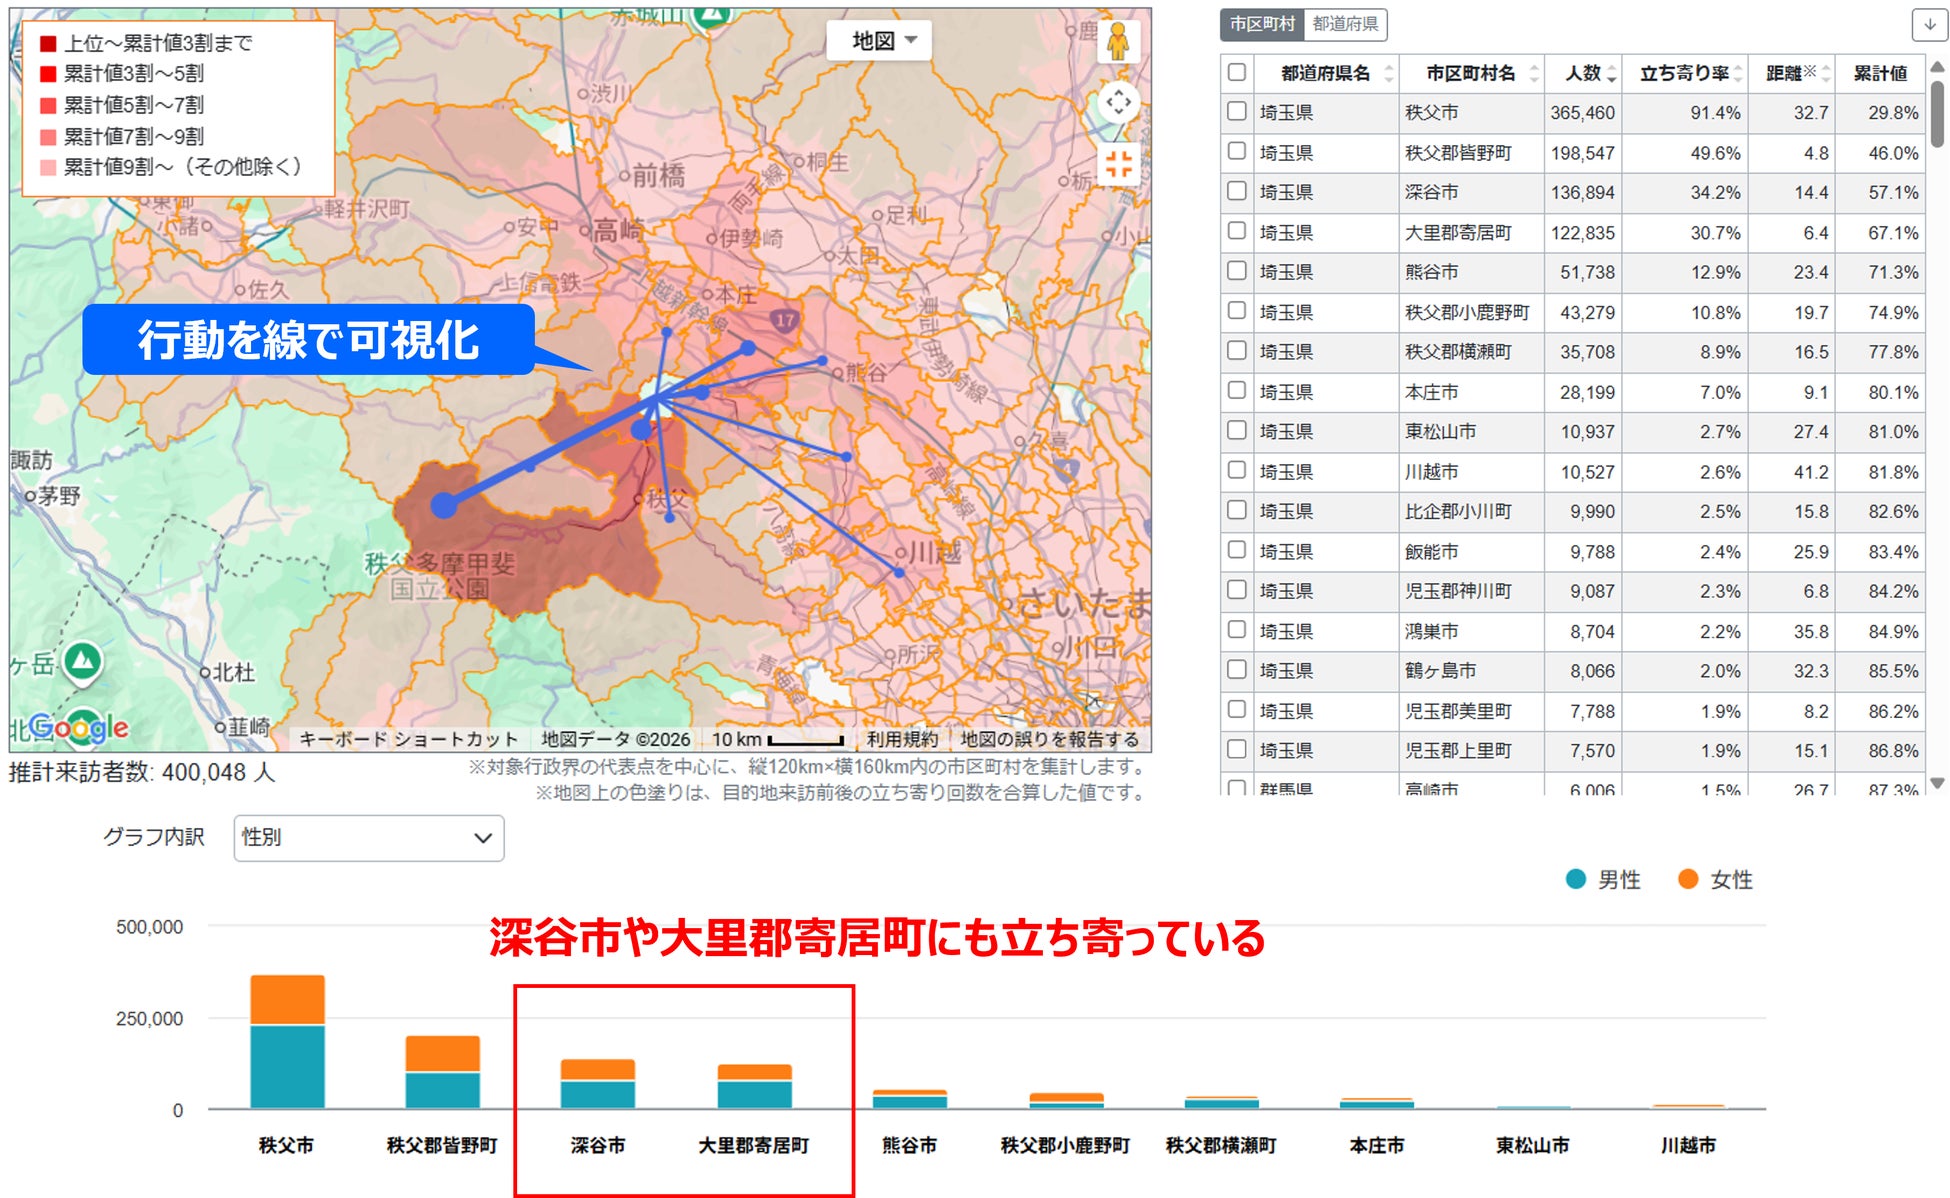Click 地図の誤りを報告する link

tap(1049, 739)
